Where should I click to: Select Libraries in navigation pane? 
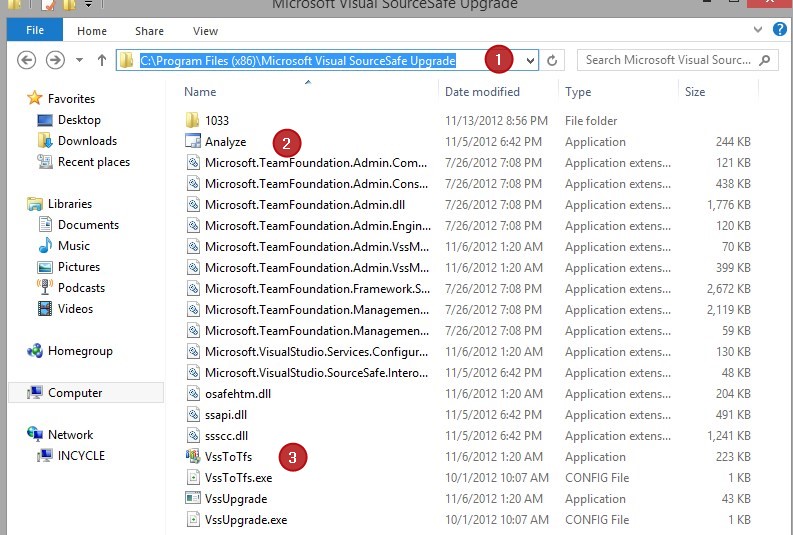70,204
